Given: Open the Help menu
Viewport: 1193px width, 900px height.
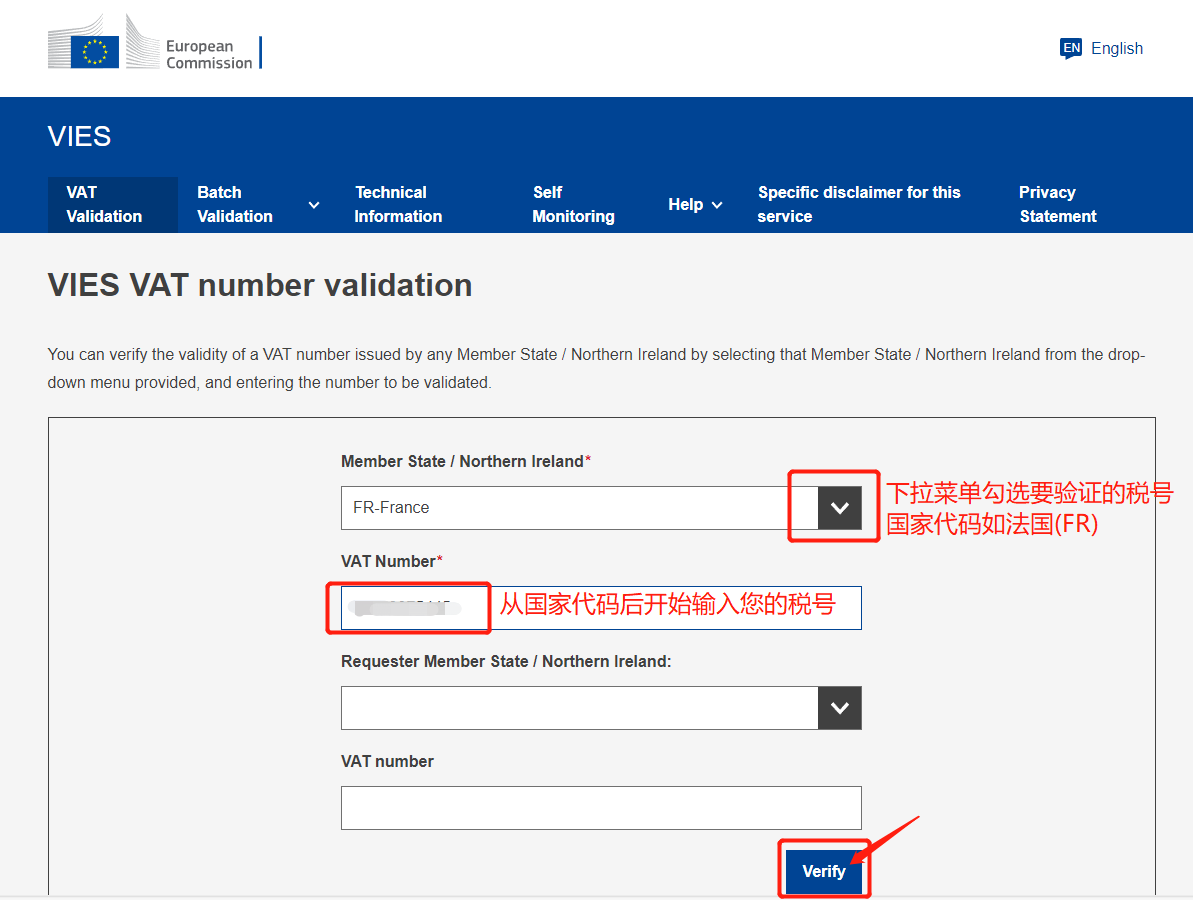Looking at the screenshot, I should [685, 204].
